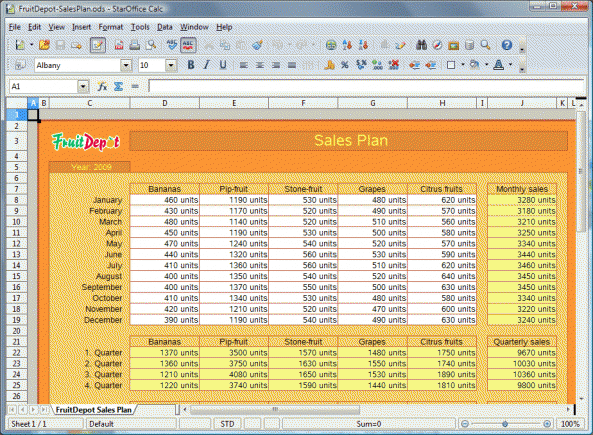Click the zoom slider in status bar
593x435 pixels.
(x=506, y=424)
